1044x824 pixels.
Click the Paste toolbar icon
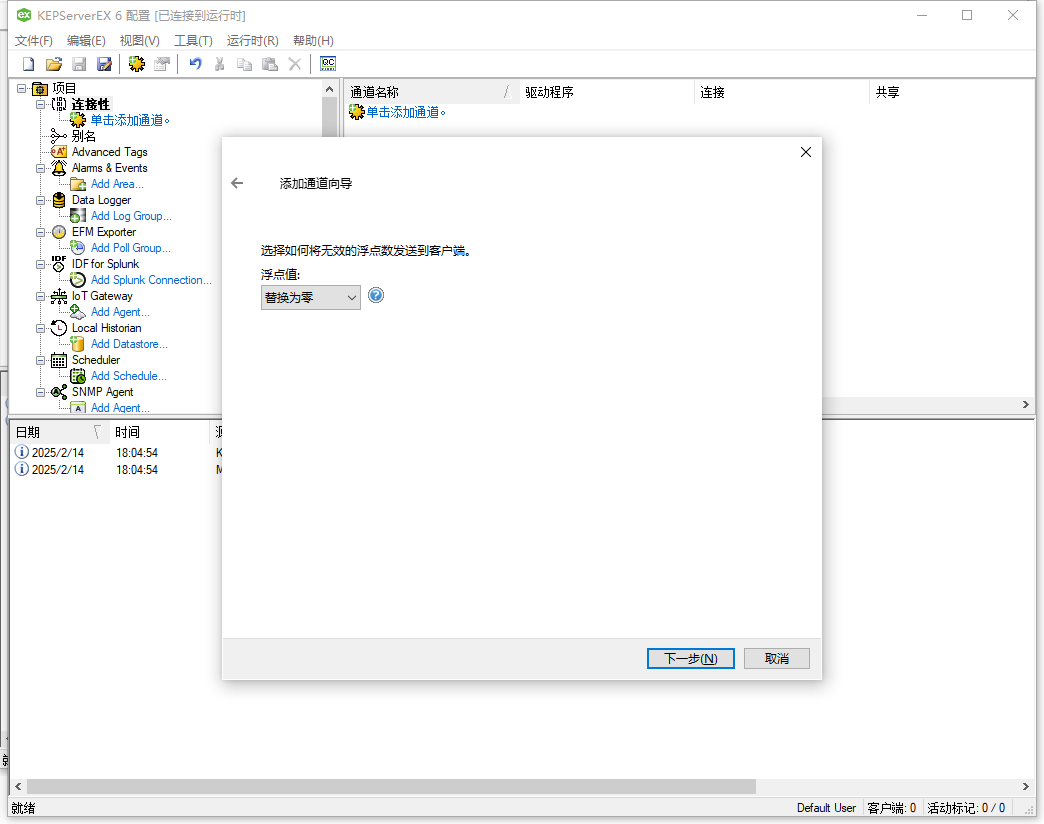(270, 64)
